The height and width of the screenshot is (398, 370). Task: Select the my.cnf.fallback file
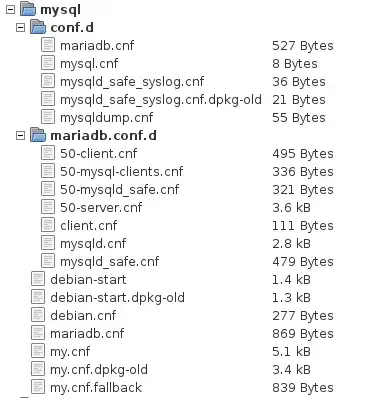[x=96, y=388]
